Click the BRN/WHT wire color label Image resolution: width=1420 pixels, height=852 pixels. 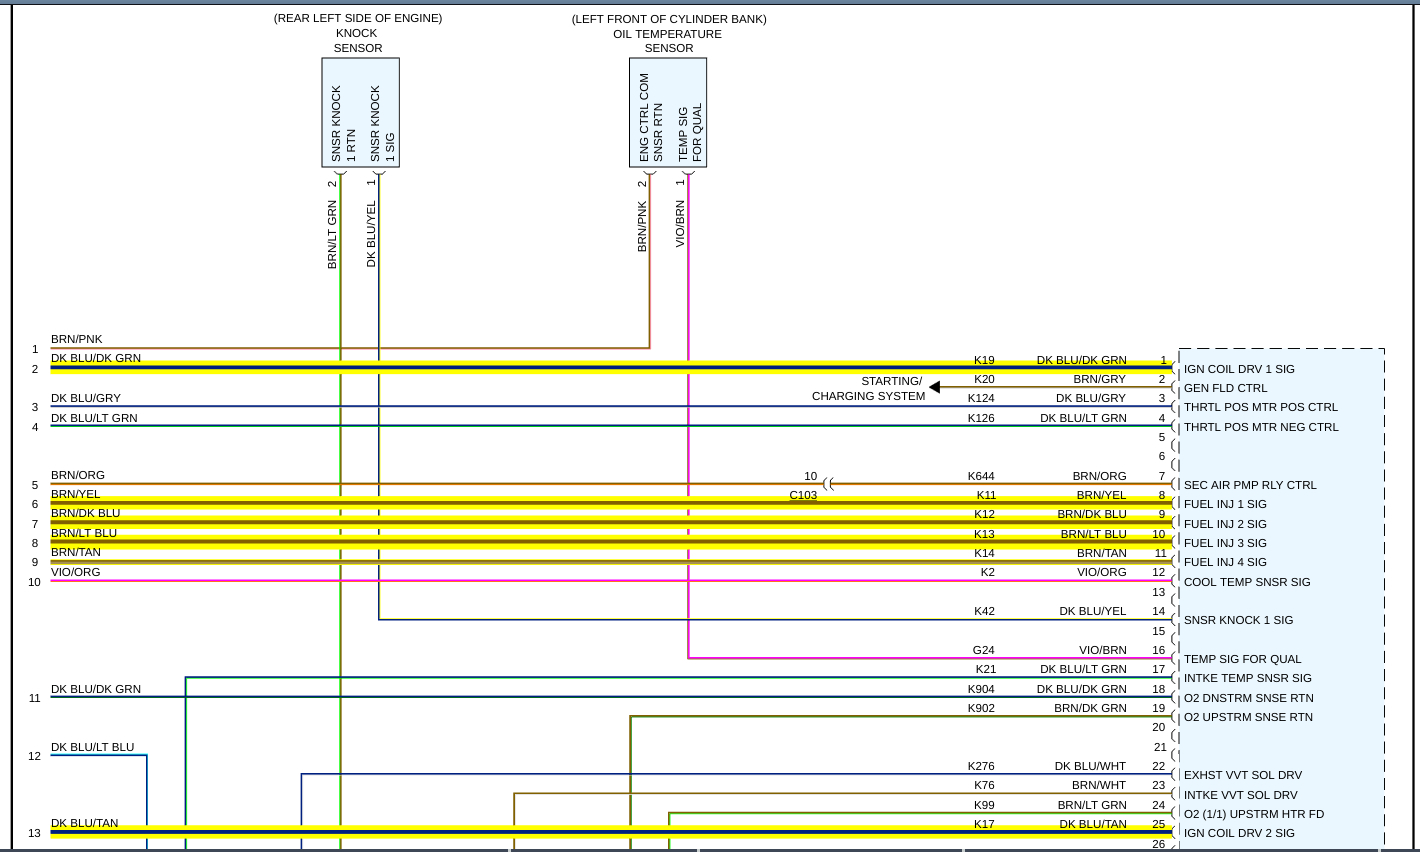tap(1099, 785)
